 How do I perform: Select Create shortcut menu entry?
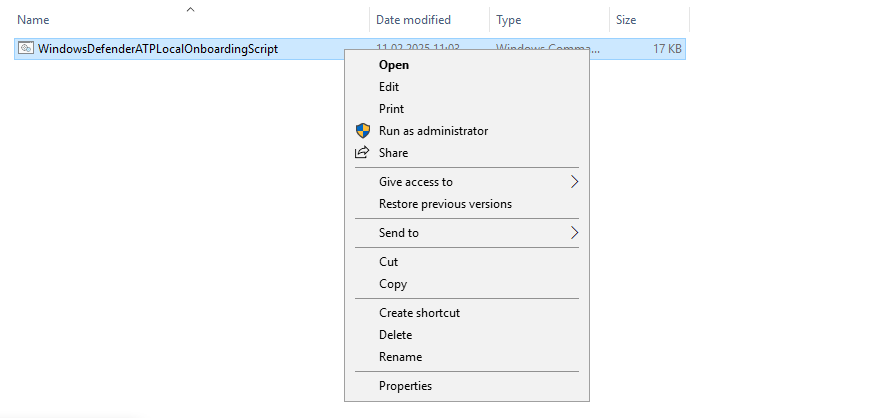coord(419,313)
